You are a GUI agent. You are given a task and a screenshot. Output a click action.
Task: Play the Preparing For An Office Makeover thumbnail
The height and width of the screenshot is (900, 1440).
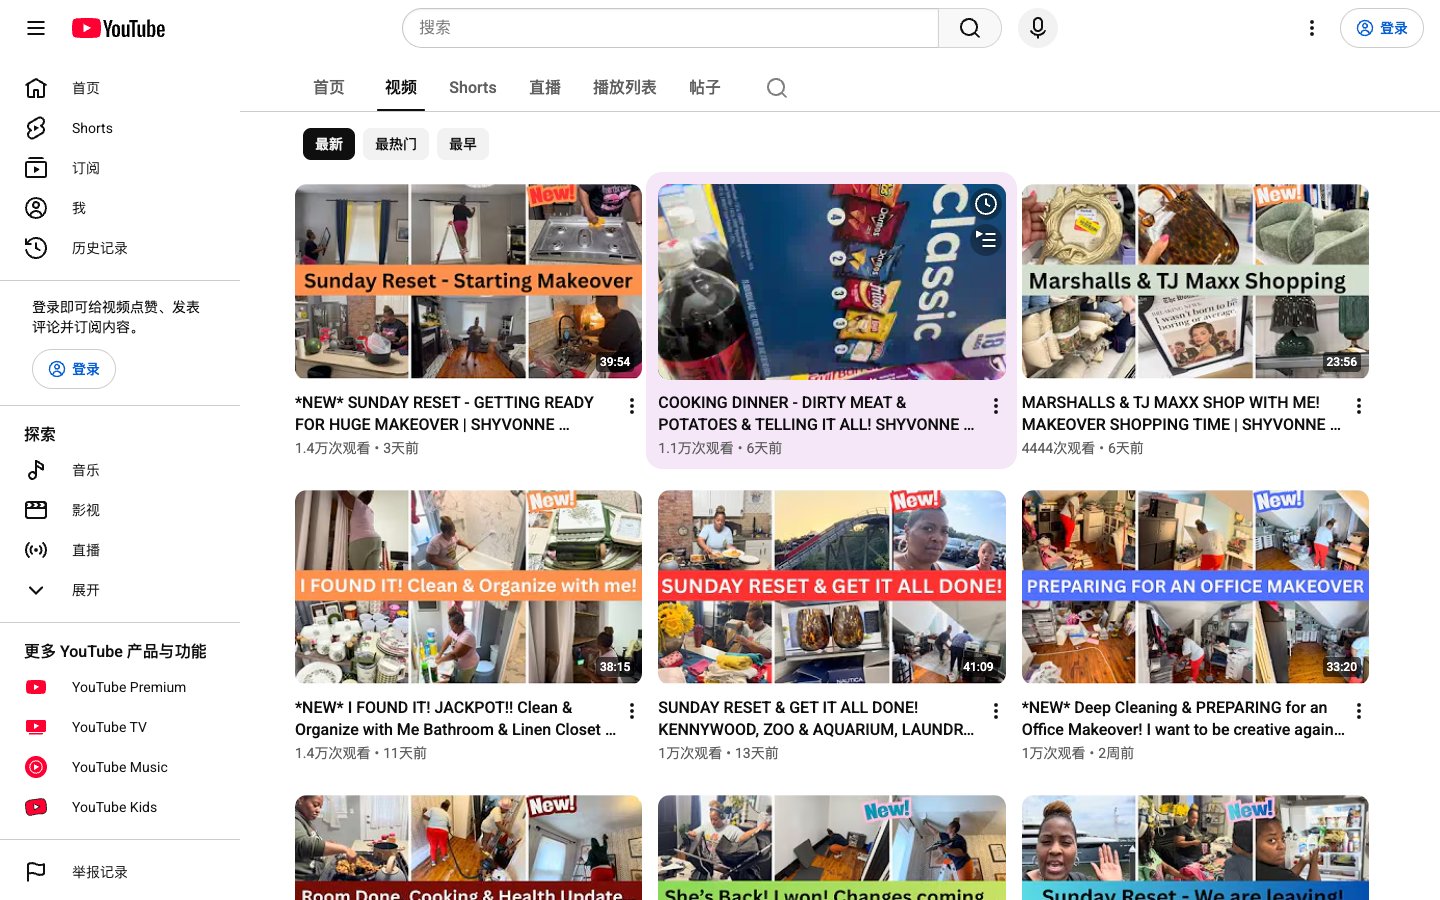[x=1195, y=587]
